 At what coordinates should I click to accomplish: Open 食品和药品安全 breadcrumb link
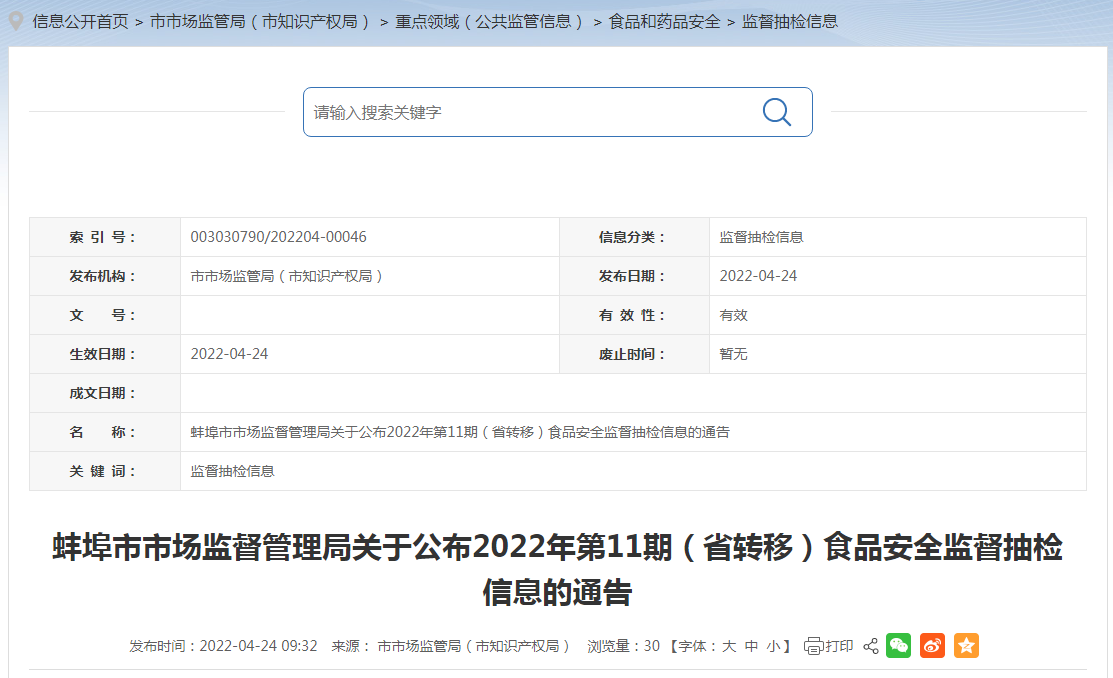point(664,21)
